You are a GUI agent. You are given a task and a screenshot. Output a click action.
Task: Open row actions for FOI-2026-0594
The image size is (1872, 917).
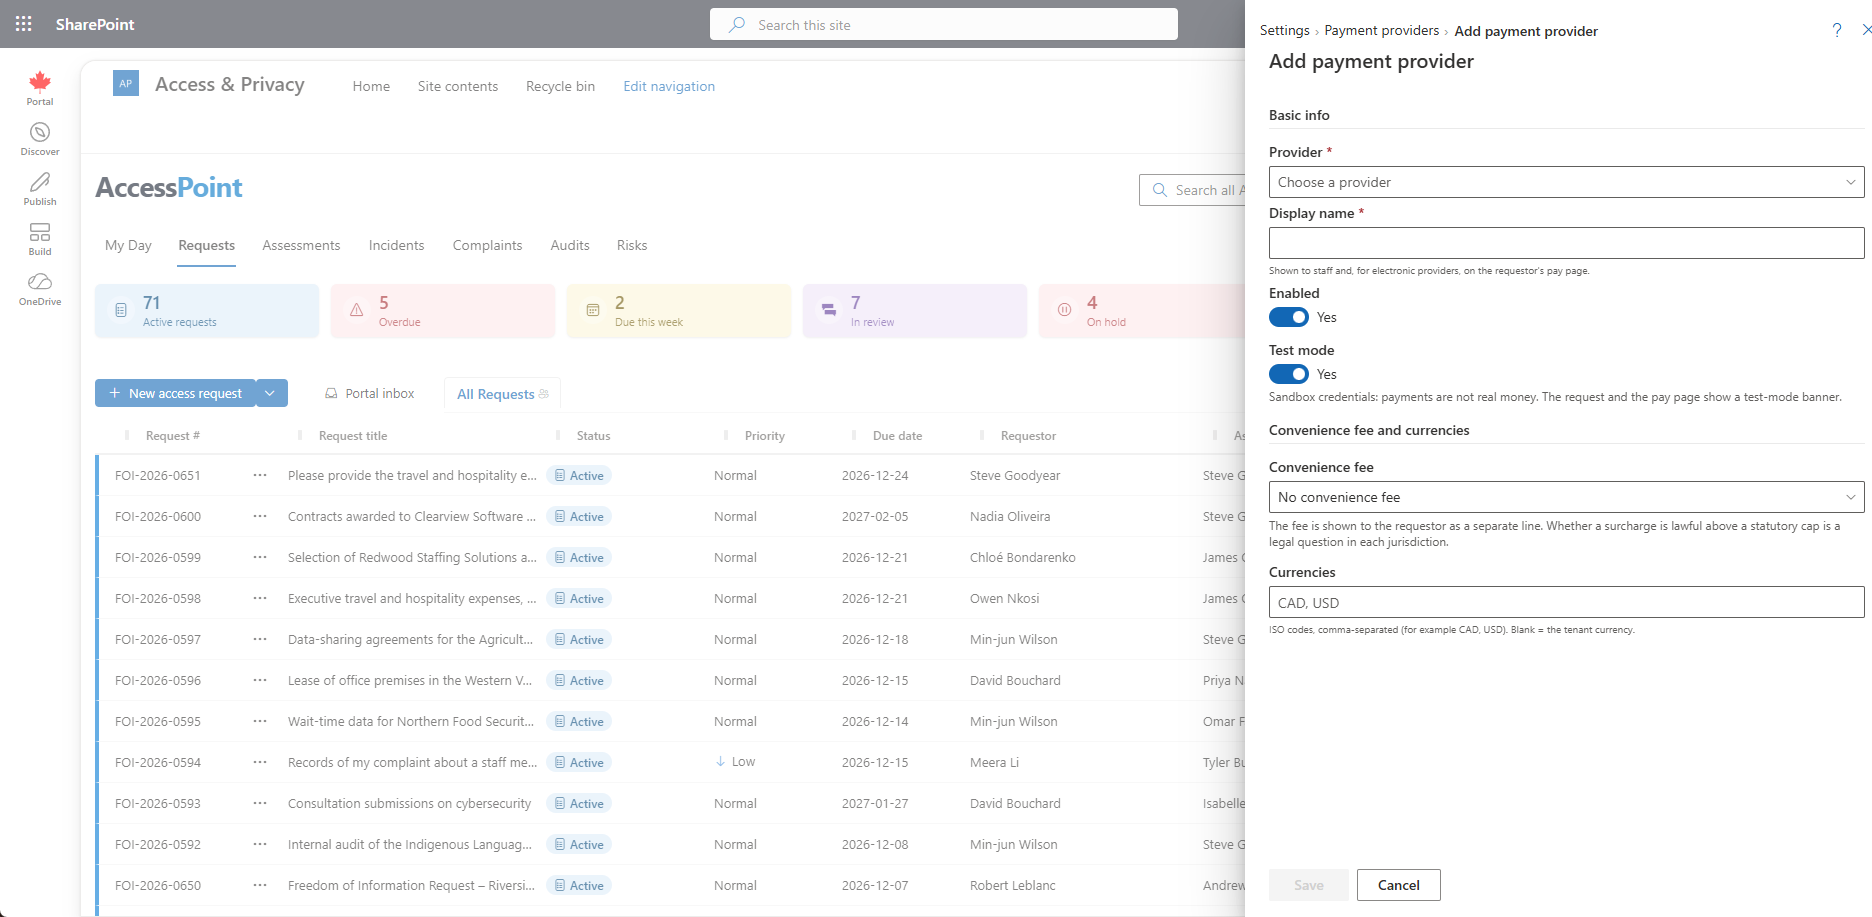[x=260, y=762]
